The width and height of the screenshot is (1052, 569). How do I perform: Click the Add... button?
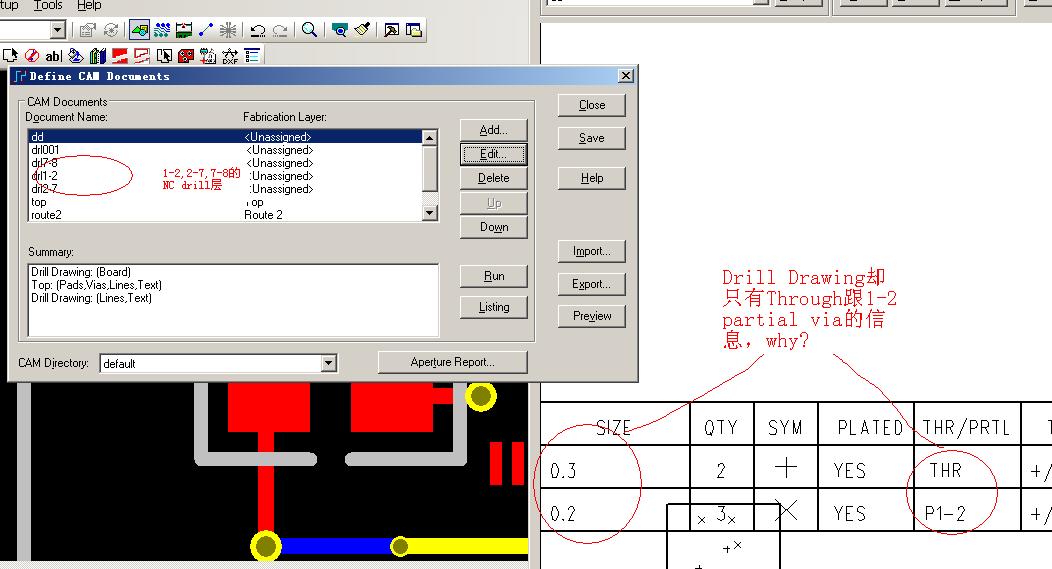click(494, 130)
